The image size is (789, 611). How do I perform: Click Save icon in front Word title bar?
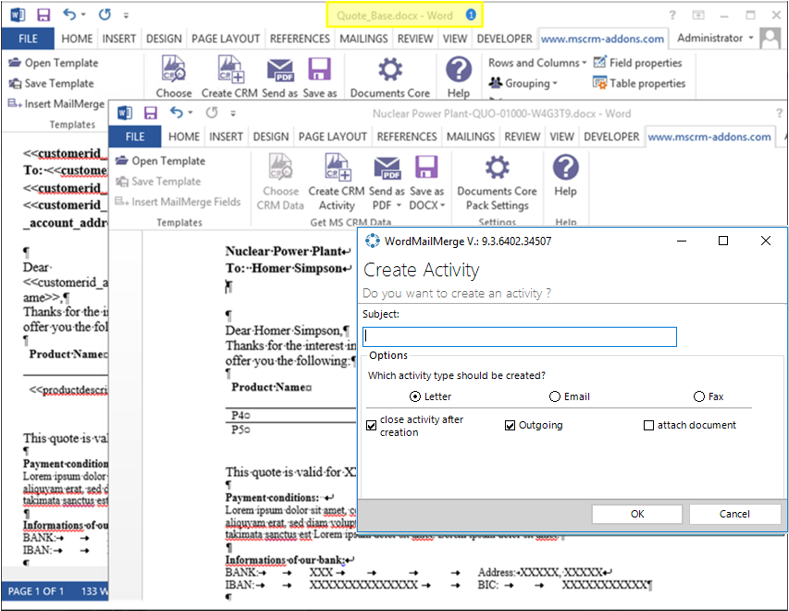150,113
